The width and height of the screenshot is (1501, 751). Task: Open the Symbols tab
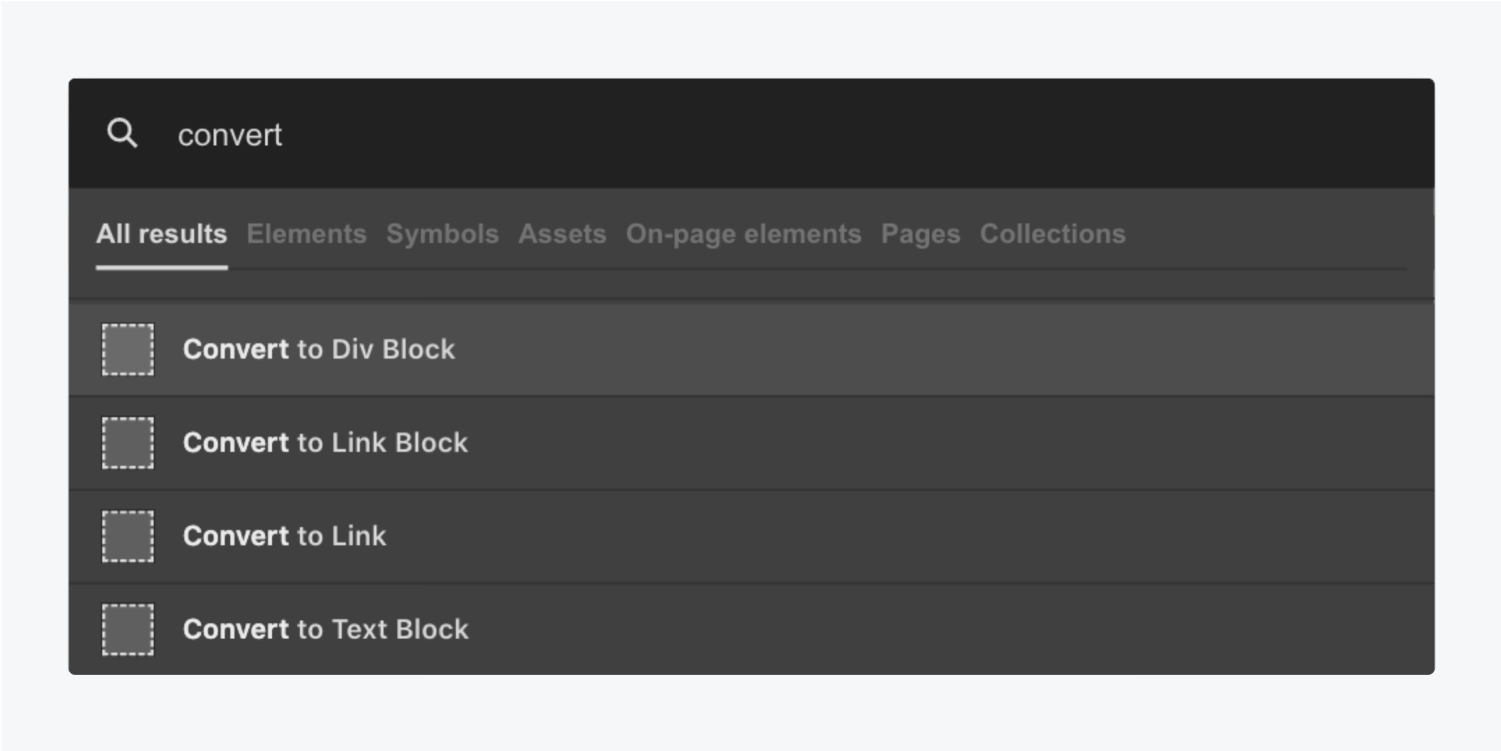[442, 234]
